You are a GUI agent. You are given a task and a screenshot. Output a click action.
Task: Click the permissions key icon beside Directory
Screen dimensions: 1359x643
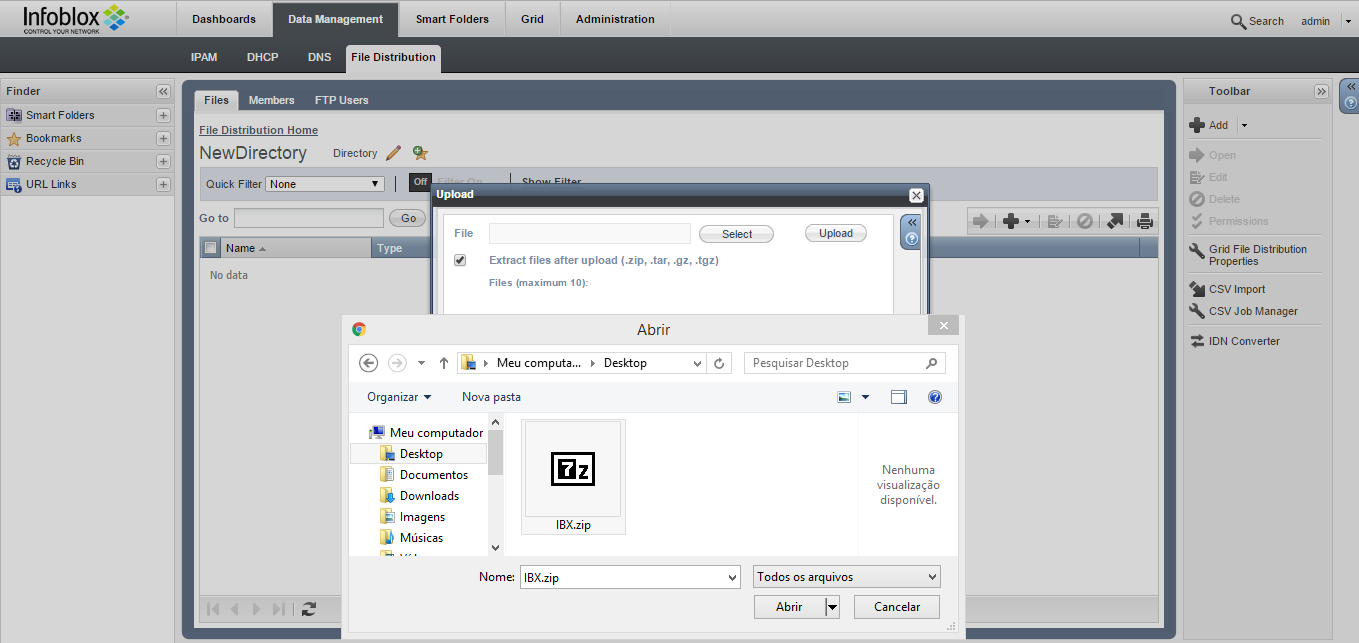click(x=418, y=152)
